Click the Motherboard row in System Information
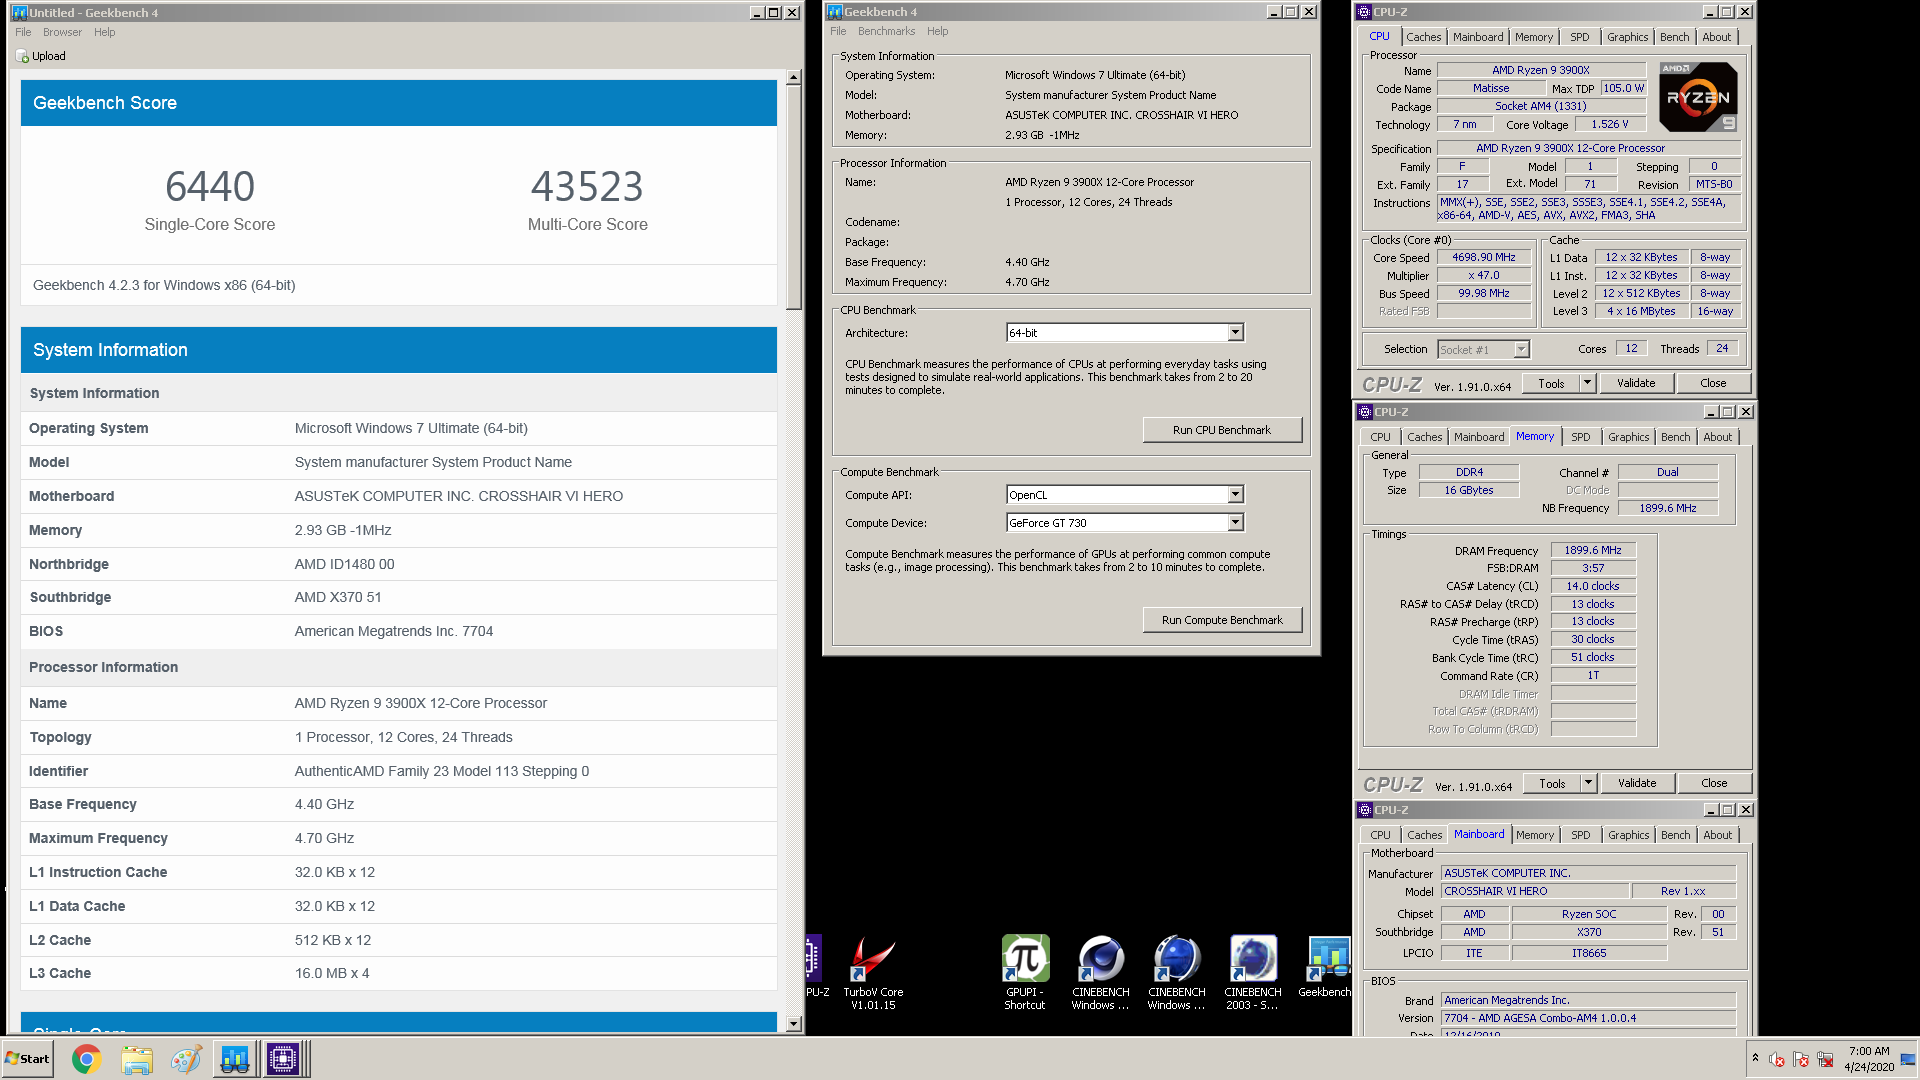 pyautogui.click(x=399, y=496)
